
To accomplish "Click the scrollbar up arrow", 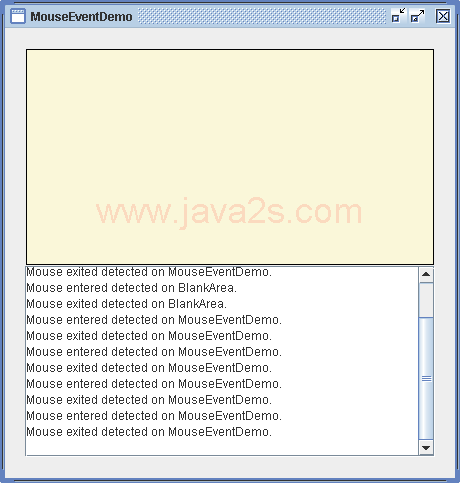I will pos(426,274).
